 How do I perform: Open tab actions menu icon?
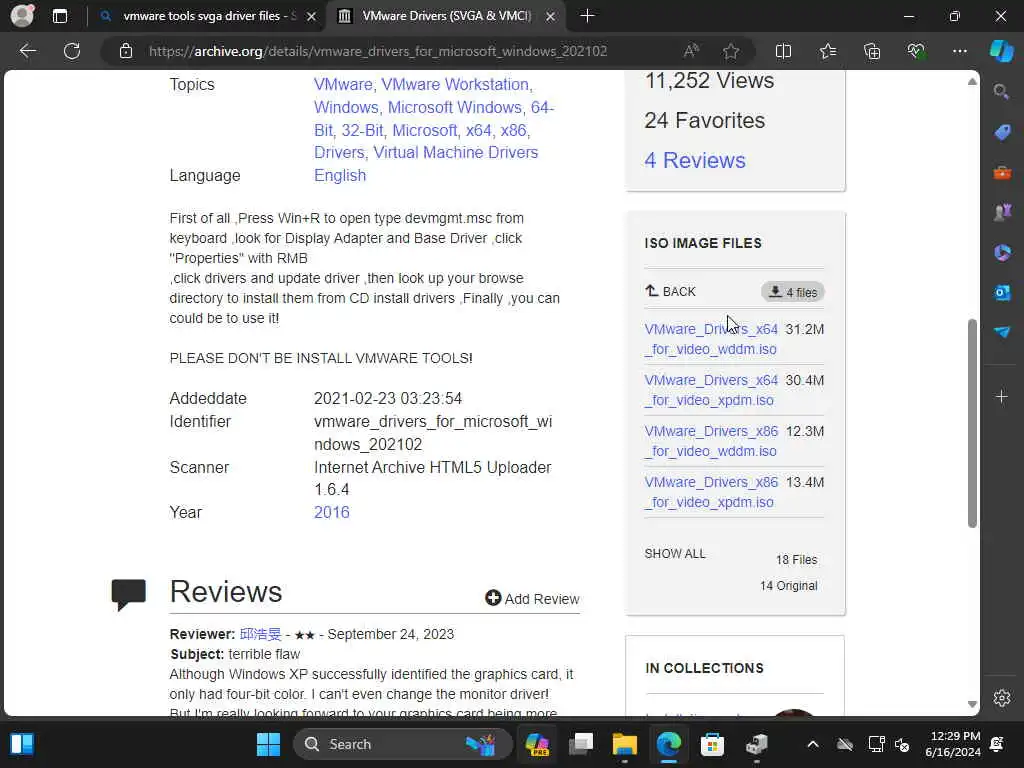click(60, 16)
